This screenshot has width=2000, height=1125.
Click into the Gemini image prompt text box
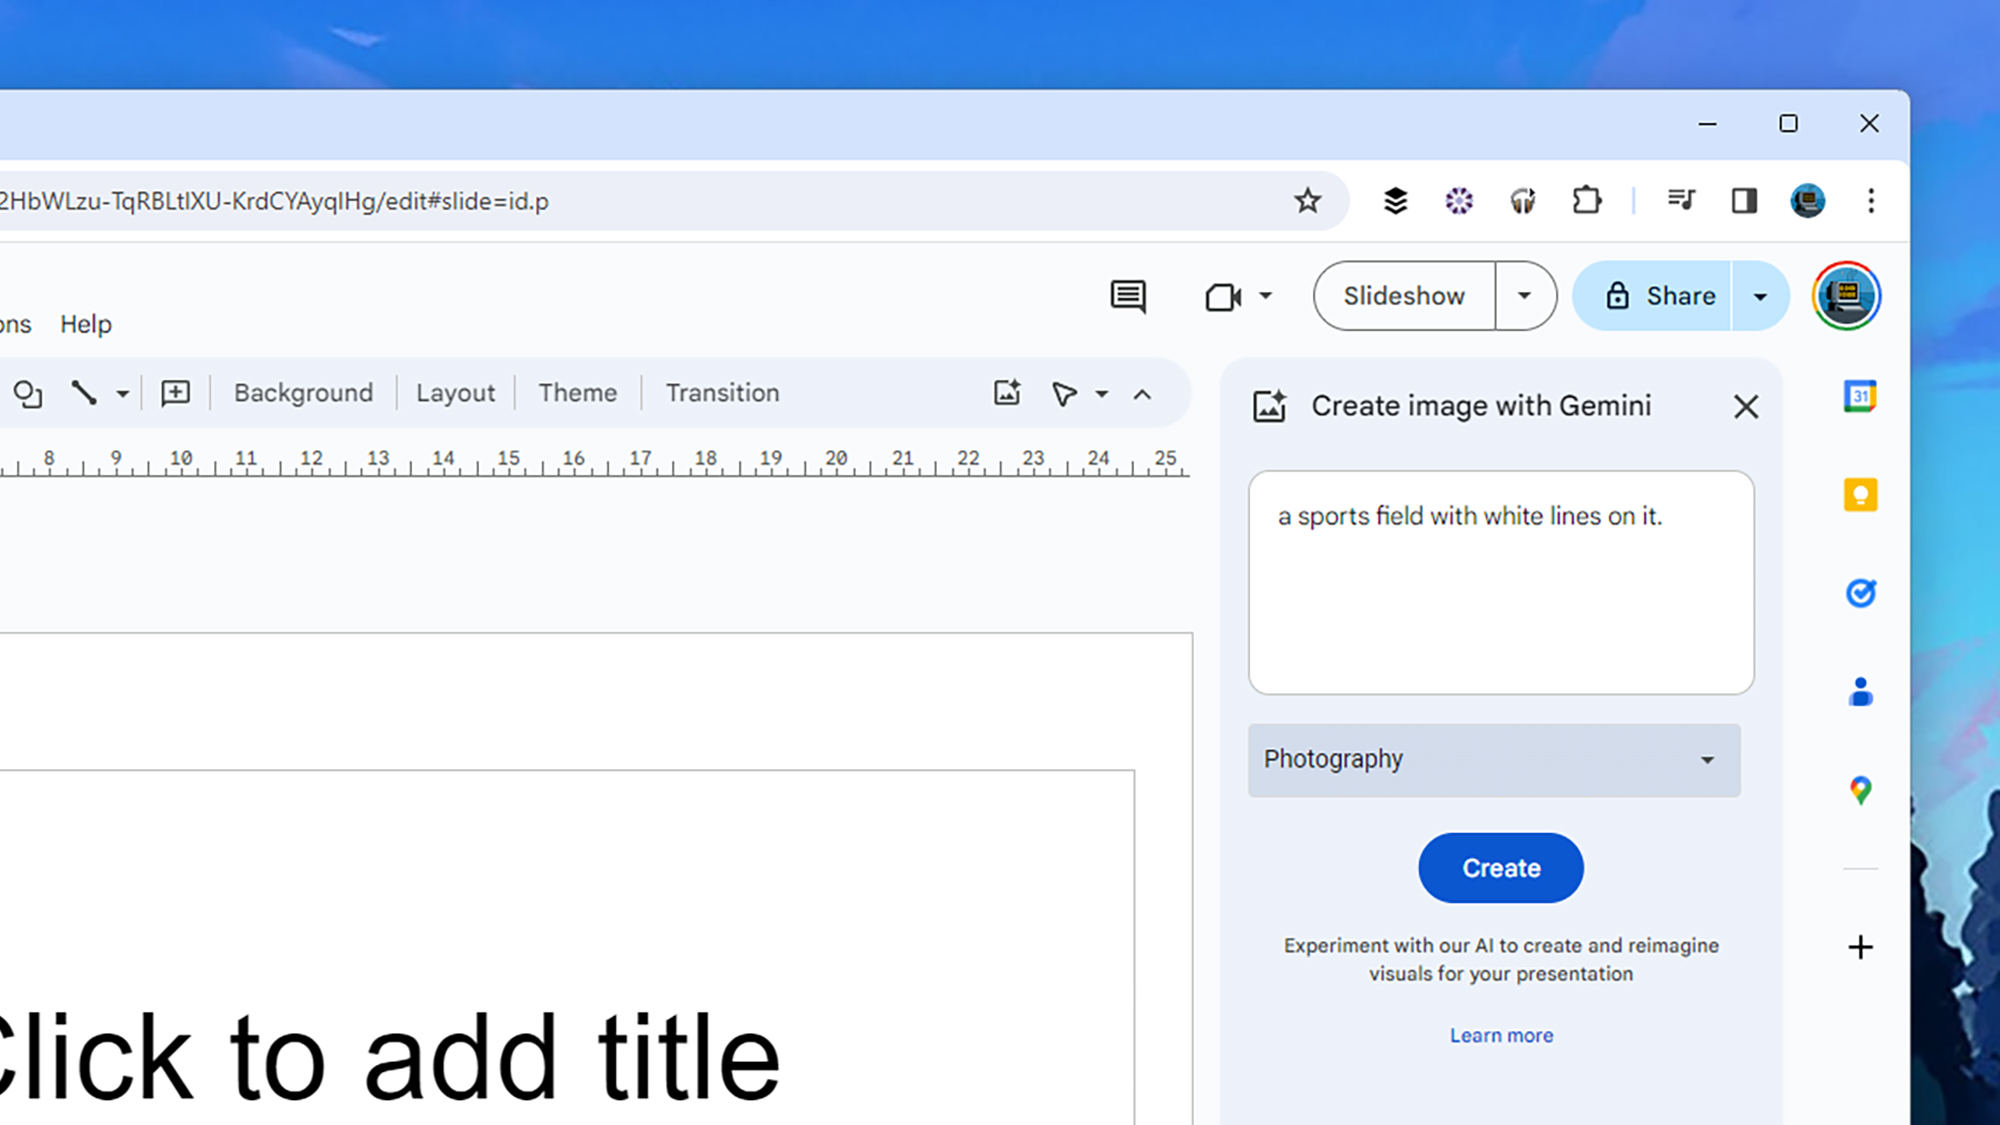pos(1500,600)
